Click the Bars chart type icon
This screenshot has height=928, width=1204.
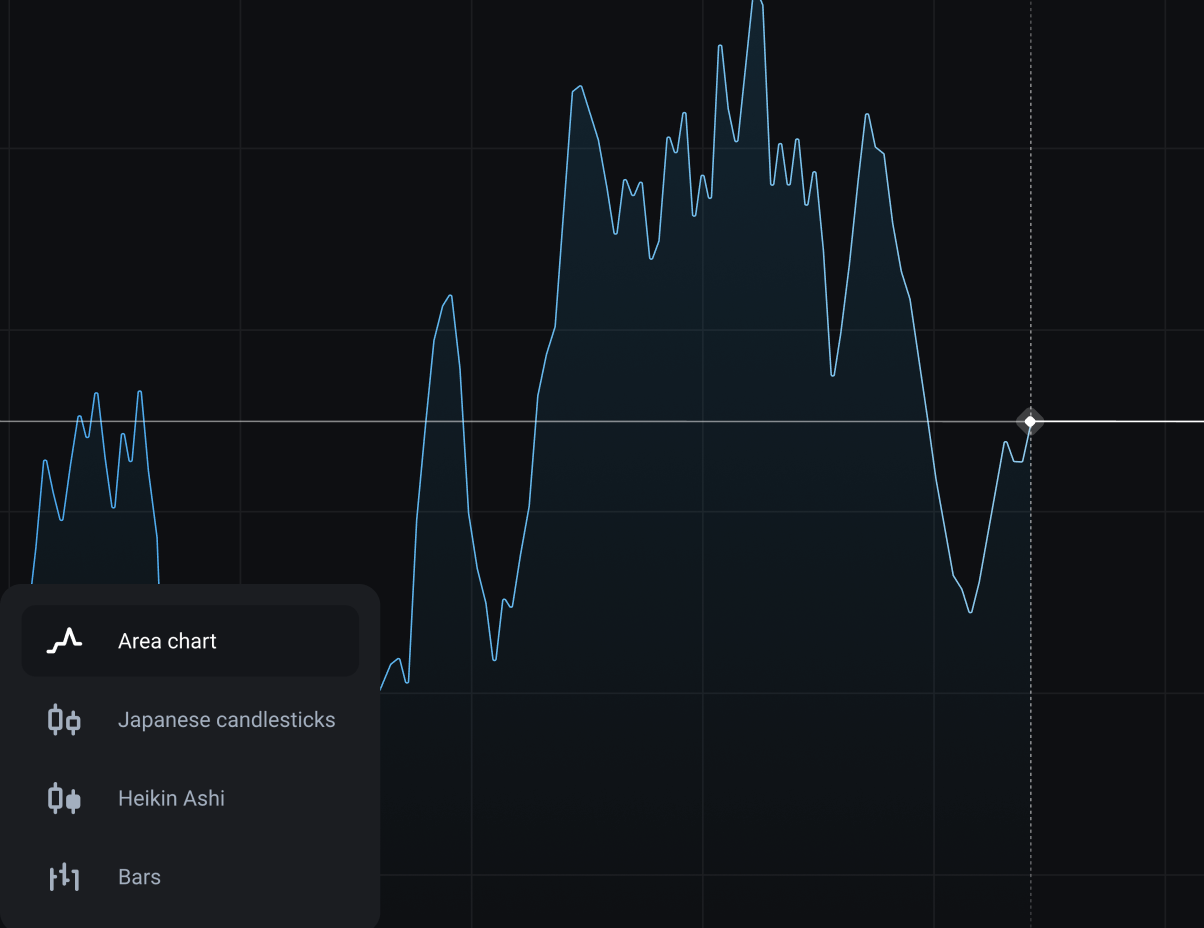pyautogui.click(x=64, y=877)
